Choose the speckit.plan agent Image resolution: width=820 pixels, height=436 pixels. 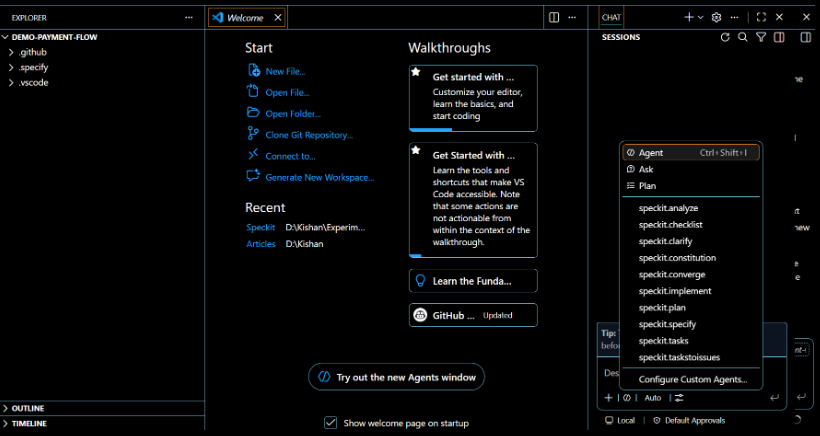pos(691,308)
